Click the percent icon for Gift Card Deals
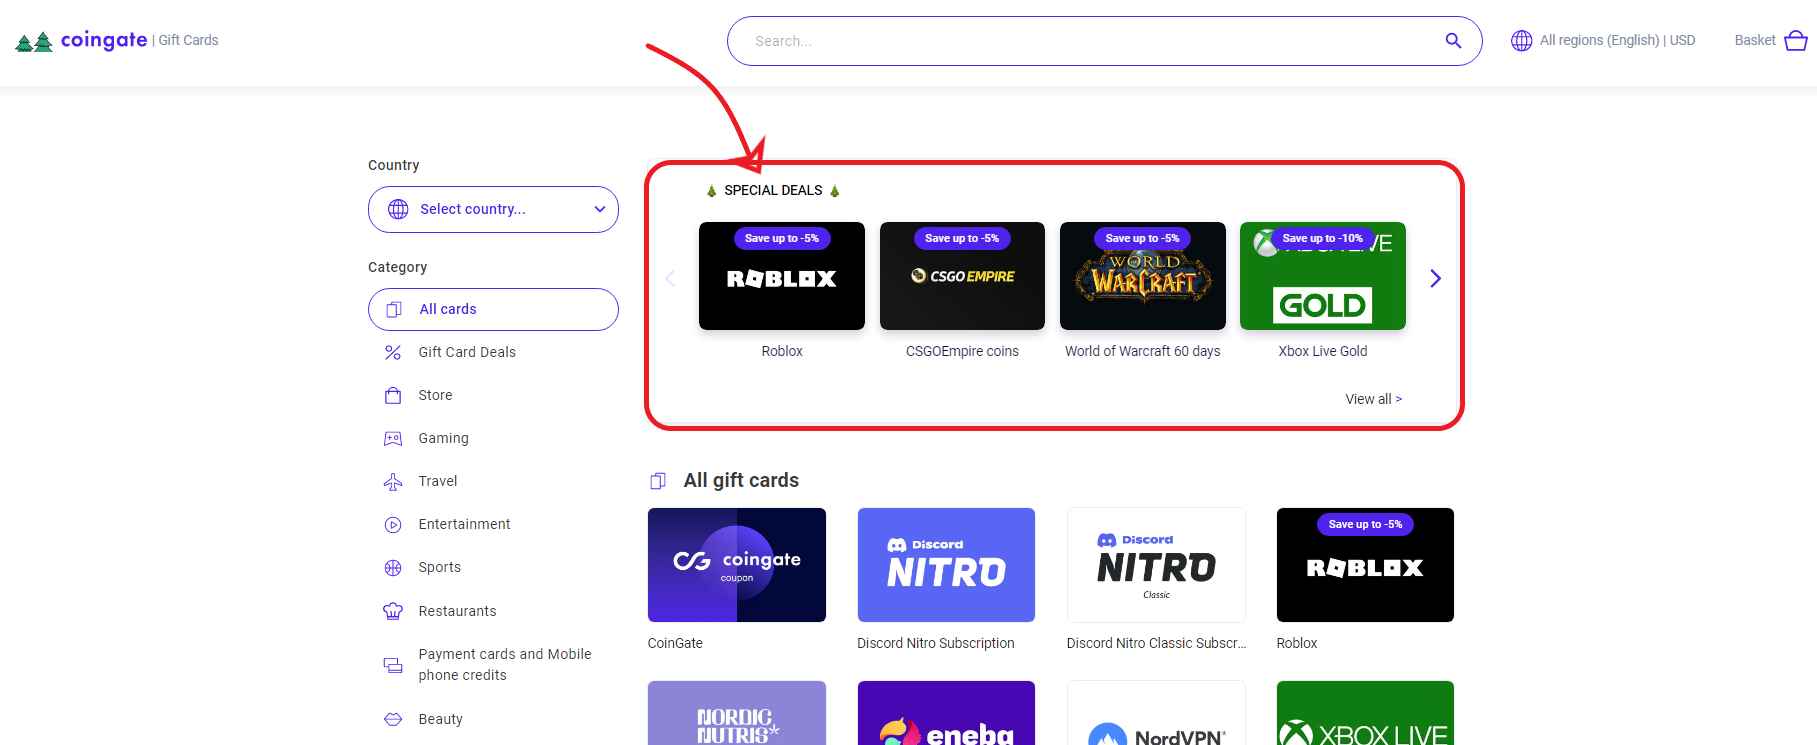The height and width of the screenshot is (745, 1817). (393, 353)
